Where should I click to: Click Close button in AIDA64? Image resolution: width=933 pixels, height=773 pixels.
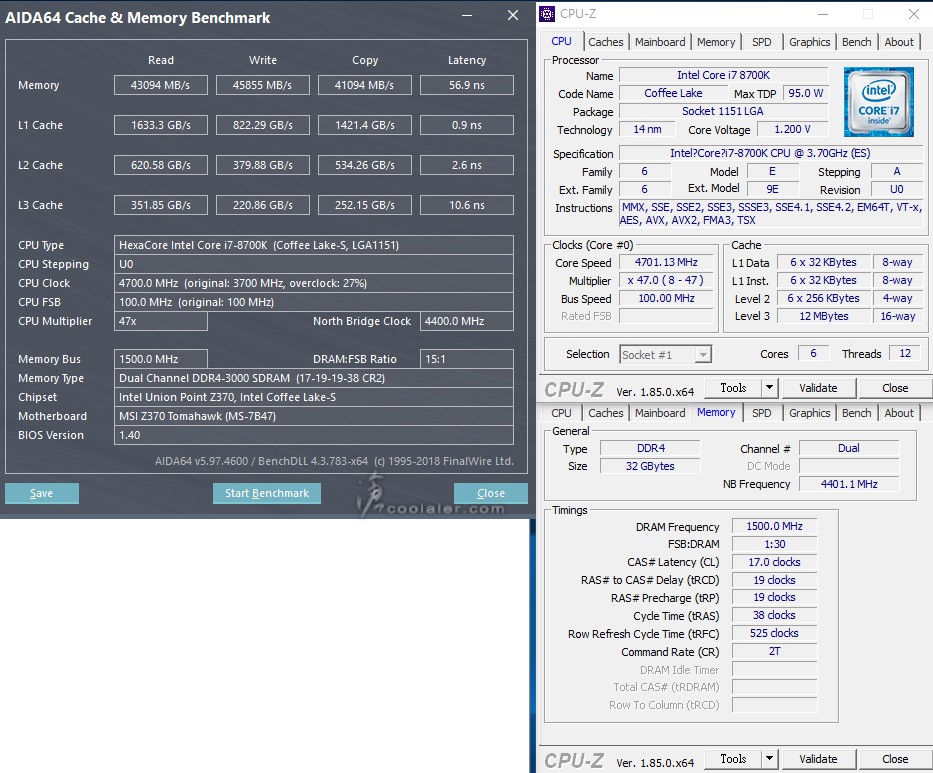pos(491,493)
